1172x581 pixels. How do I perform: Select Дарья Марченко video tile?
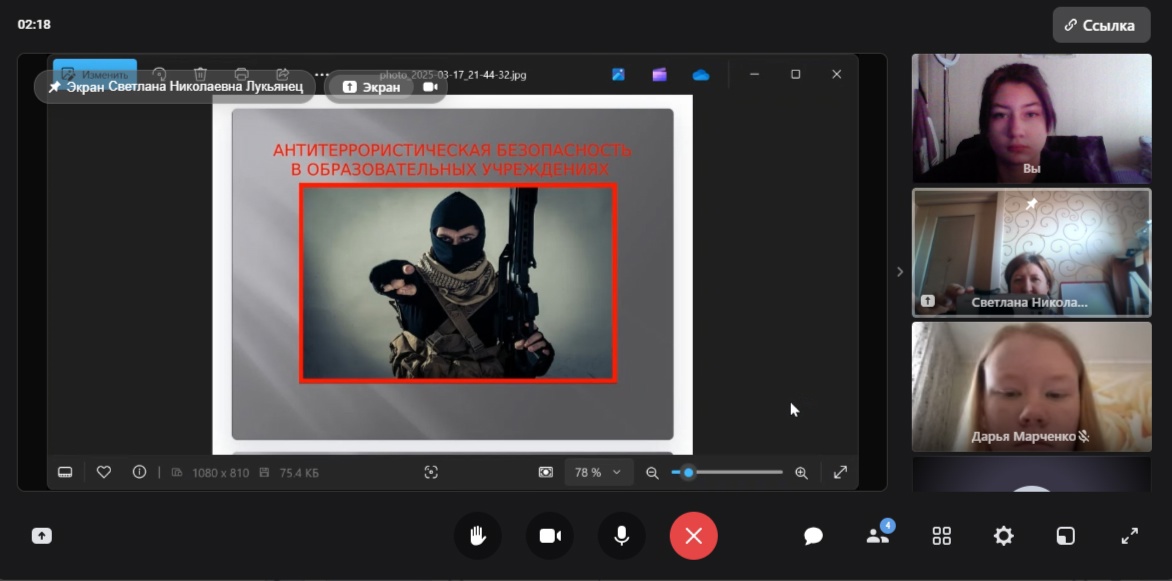[1031, 387]
